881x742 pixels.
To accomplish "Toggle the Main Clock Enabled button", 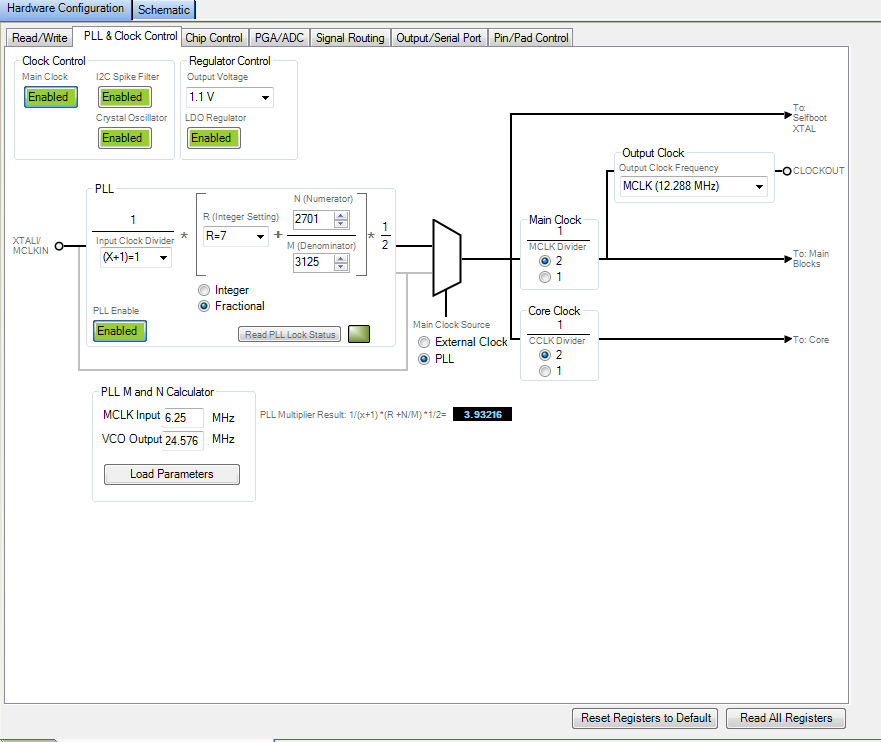I will (x=51, y=97).
